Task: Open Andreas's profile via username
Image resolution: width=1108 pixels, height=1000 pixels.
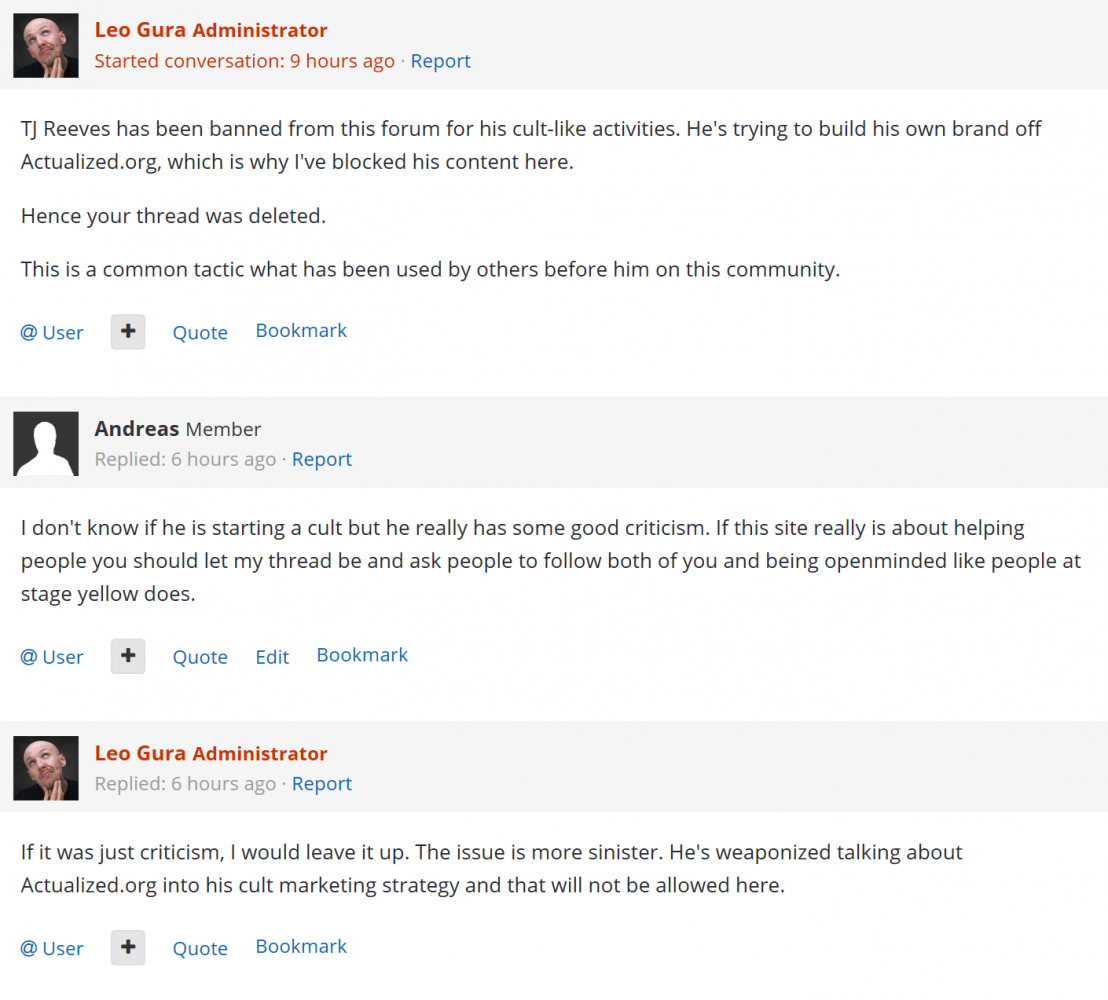Action: pyautogui.click(x=137, y=429)
